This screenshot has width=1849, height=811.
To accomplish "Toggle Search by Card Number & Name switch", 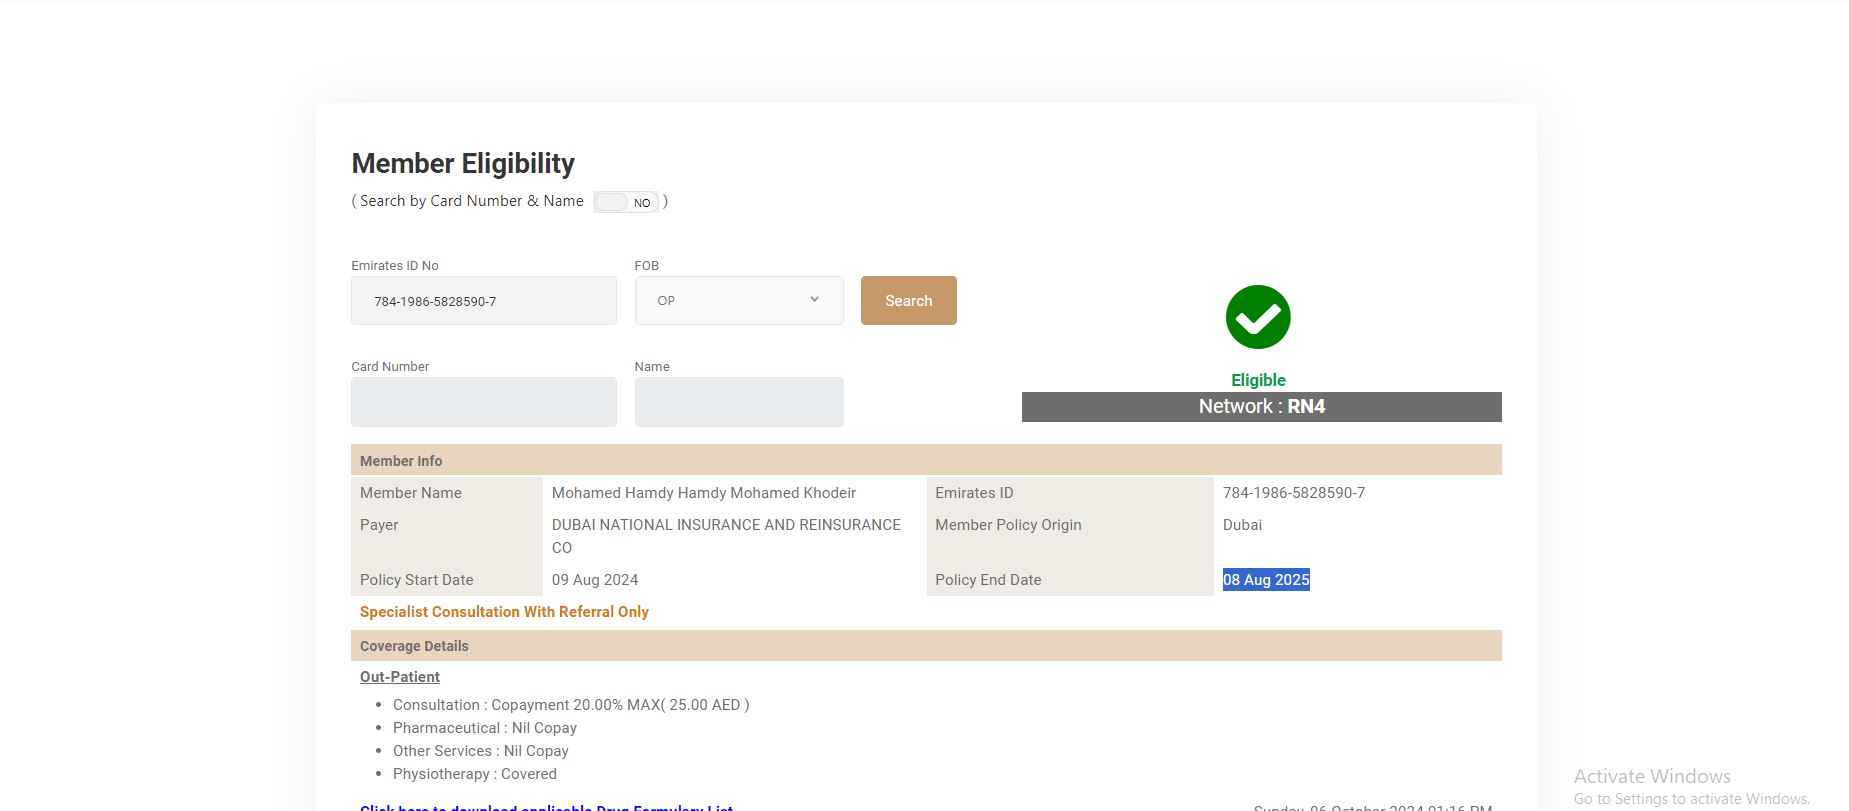I will [x=626, y=202].
